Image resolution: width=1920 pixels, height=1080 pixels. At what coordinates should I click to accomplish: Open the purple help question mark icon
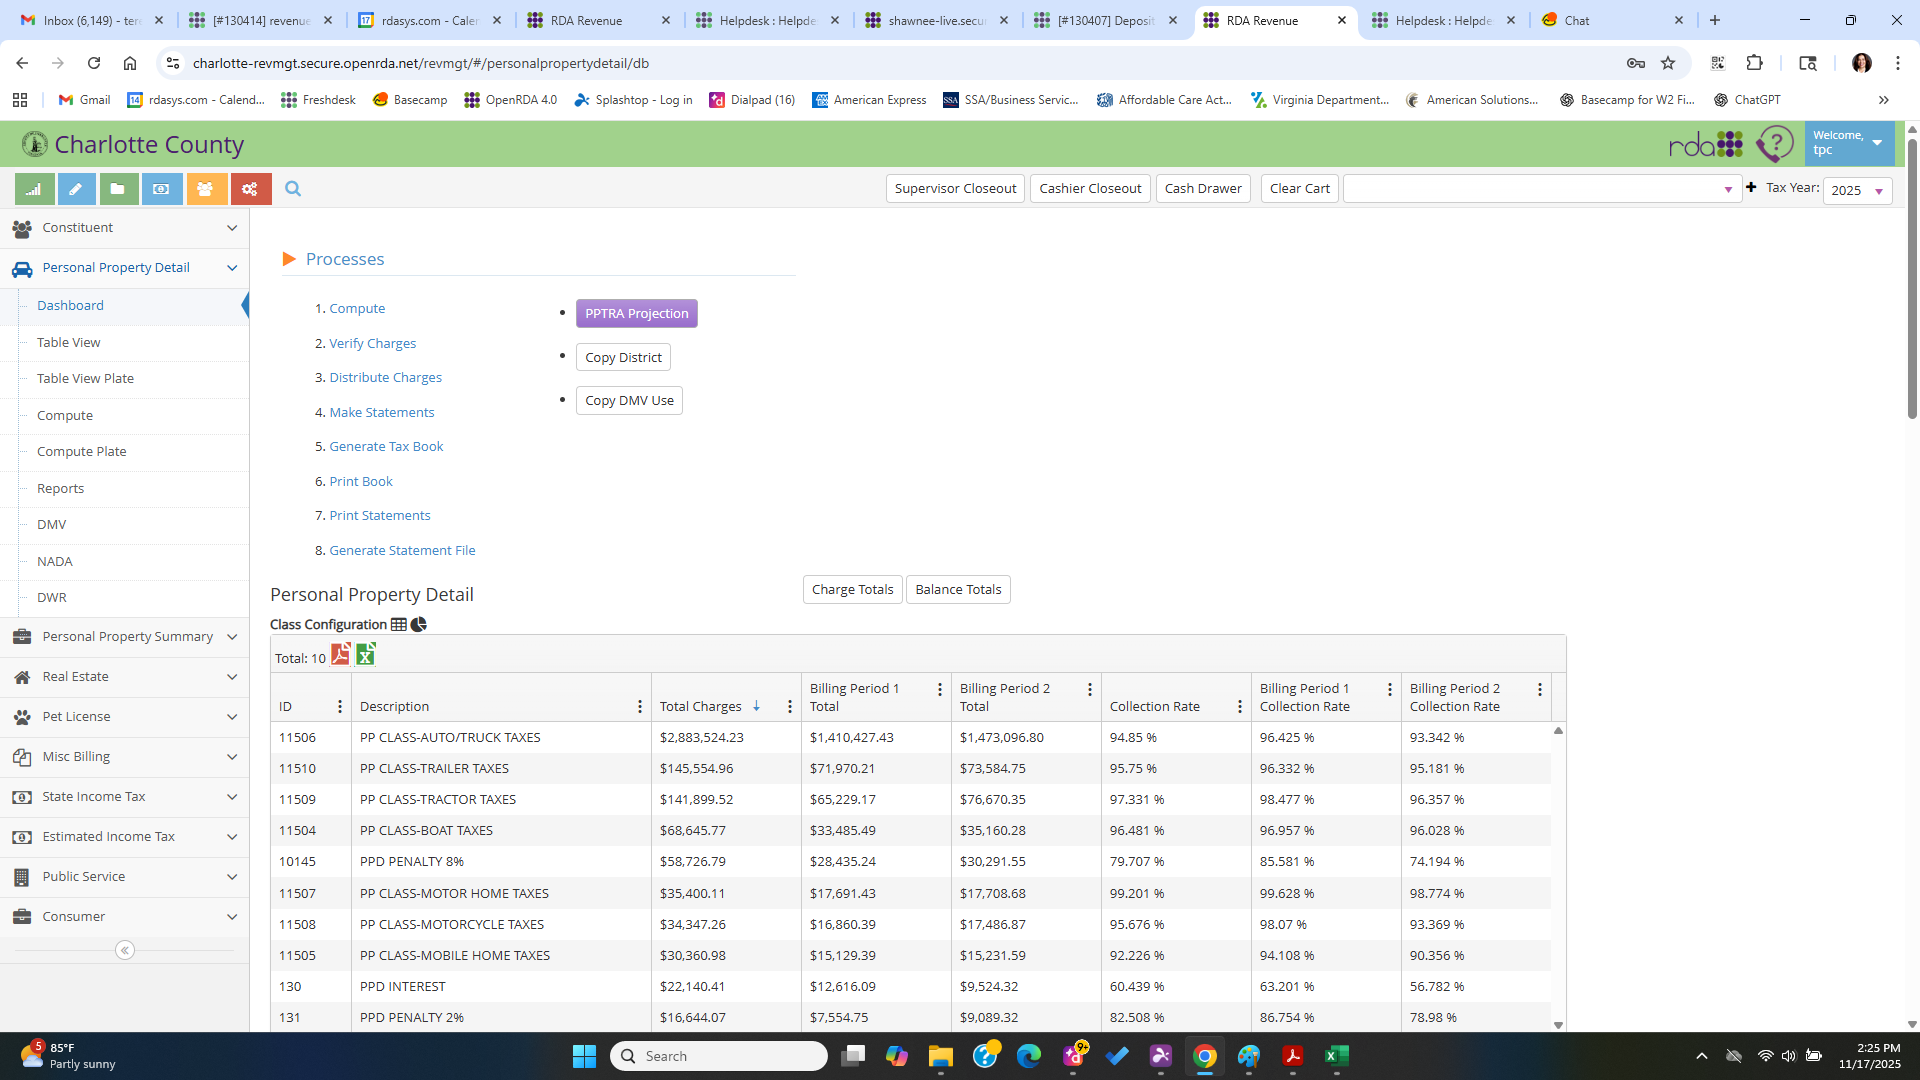(1774, 145)
